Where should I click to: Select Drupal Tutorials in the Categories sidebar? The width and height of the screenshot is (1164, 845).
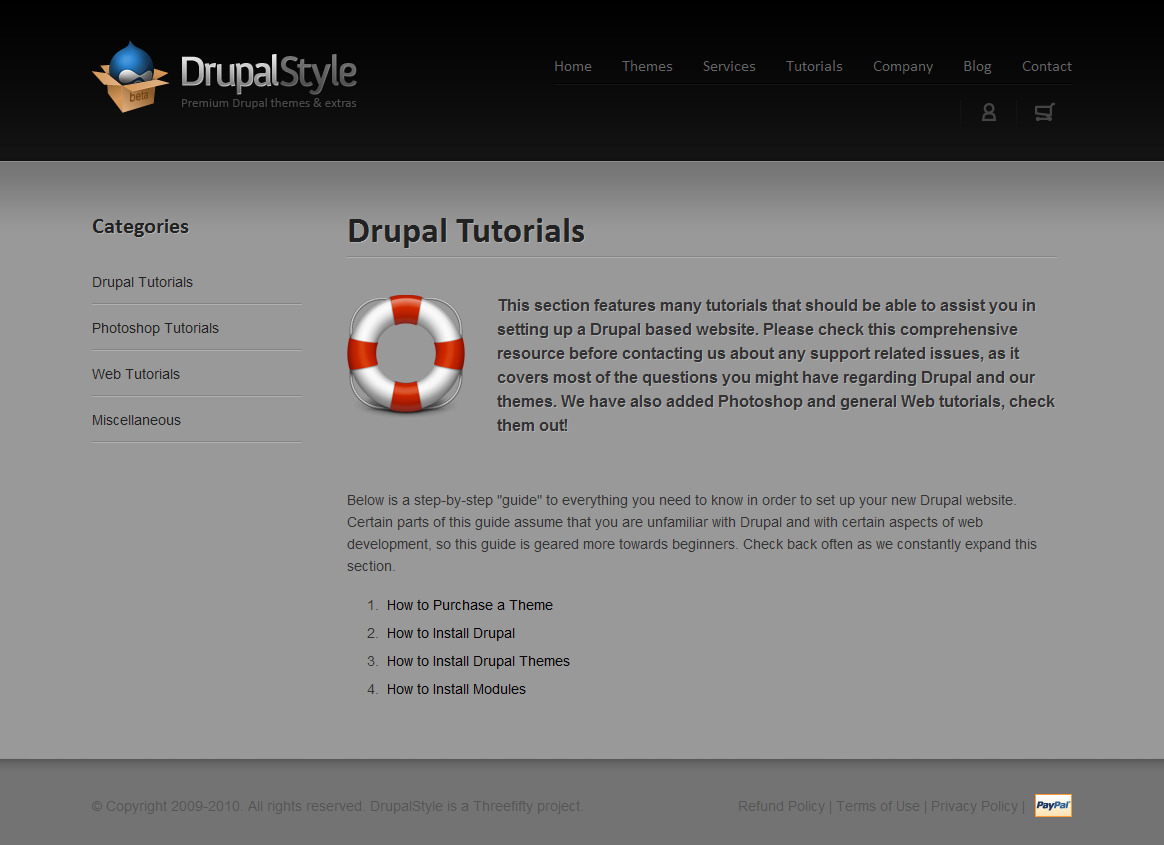(x=143, y=282)
